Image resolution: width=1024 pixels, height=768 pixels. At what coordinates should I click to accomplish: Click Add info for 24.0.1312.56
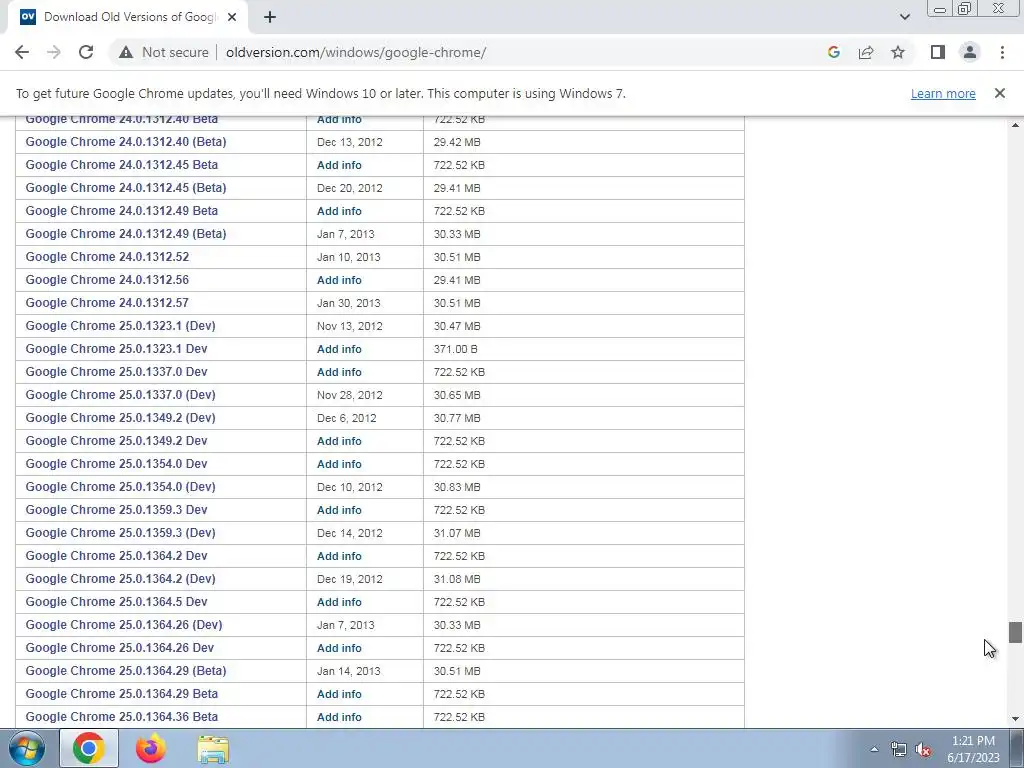(x=339, y=280)
